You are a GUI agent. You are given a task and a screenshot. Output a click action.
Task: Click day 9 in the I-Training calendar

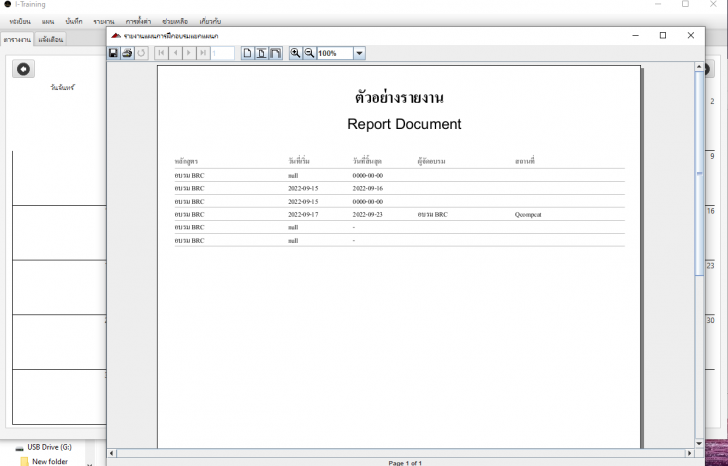click(712, 156)
